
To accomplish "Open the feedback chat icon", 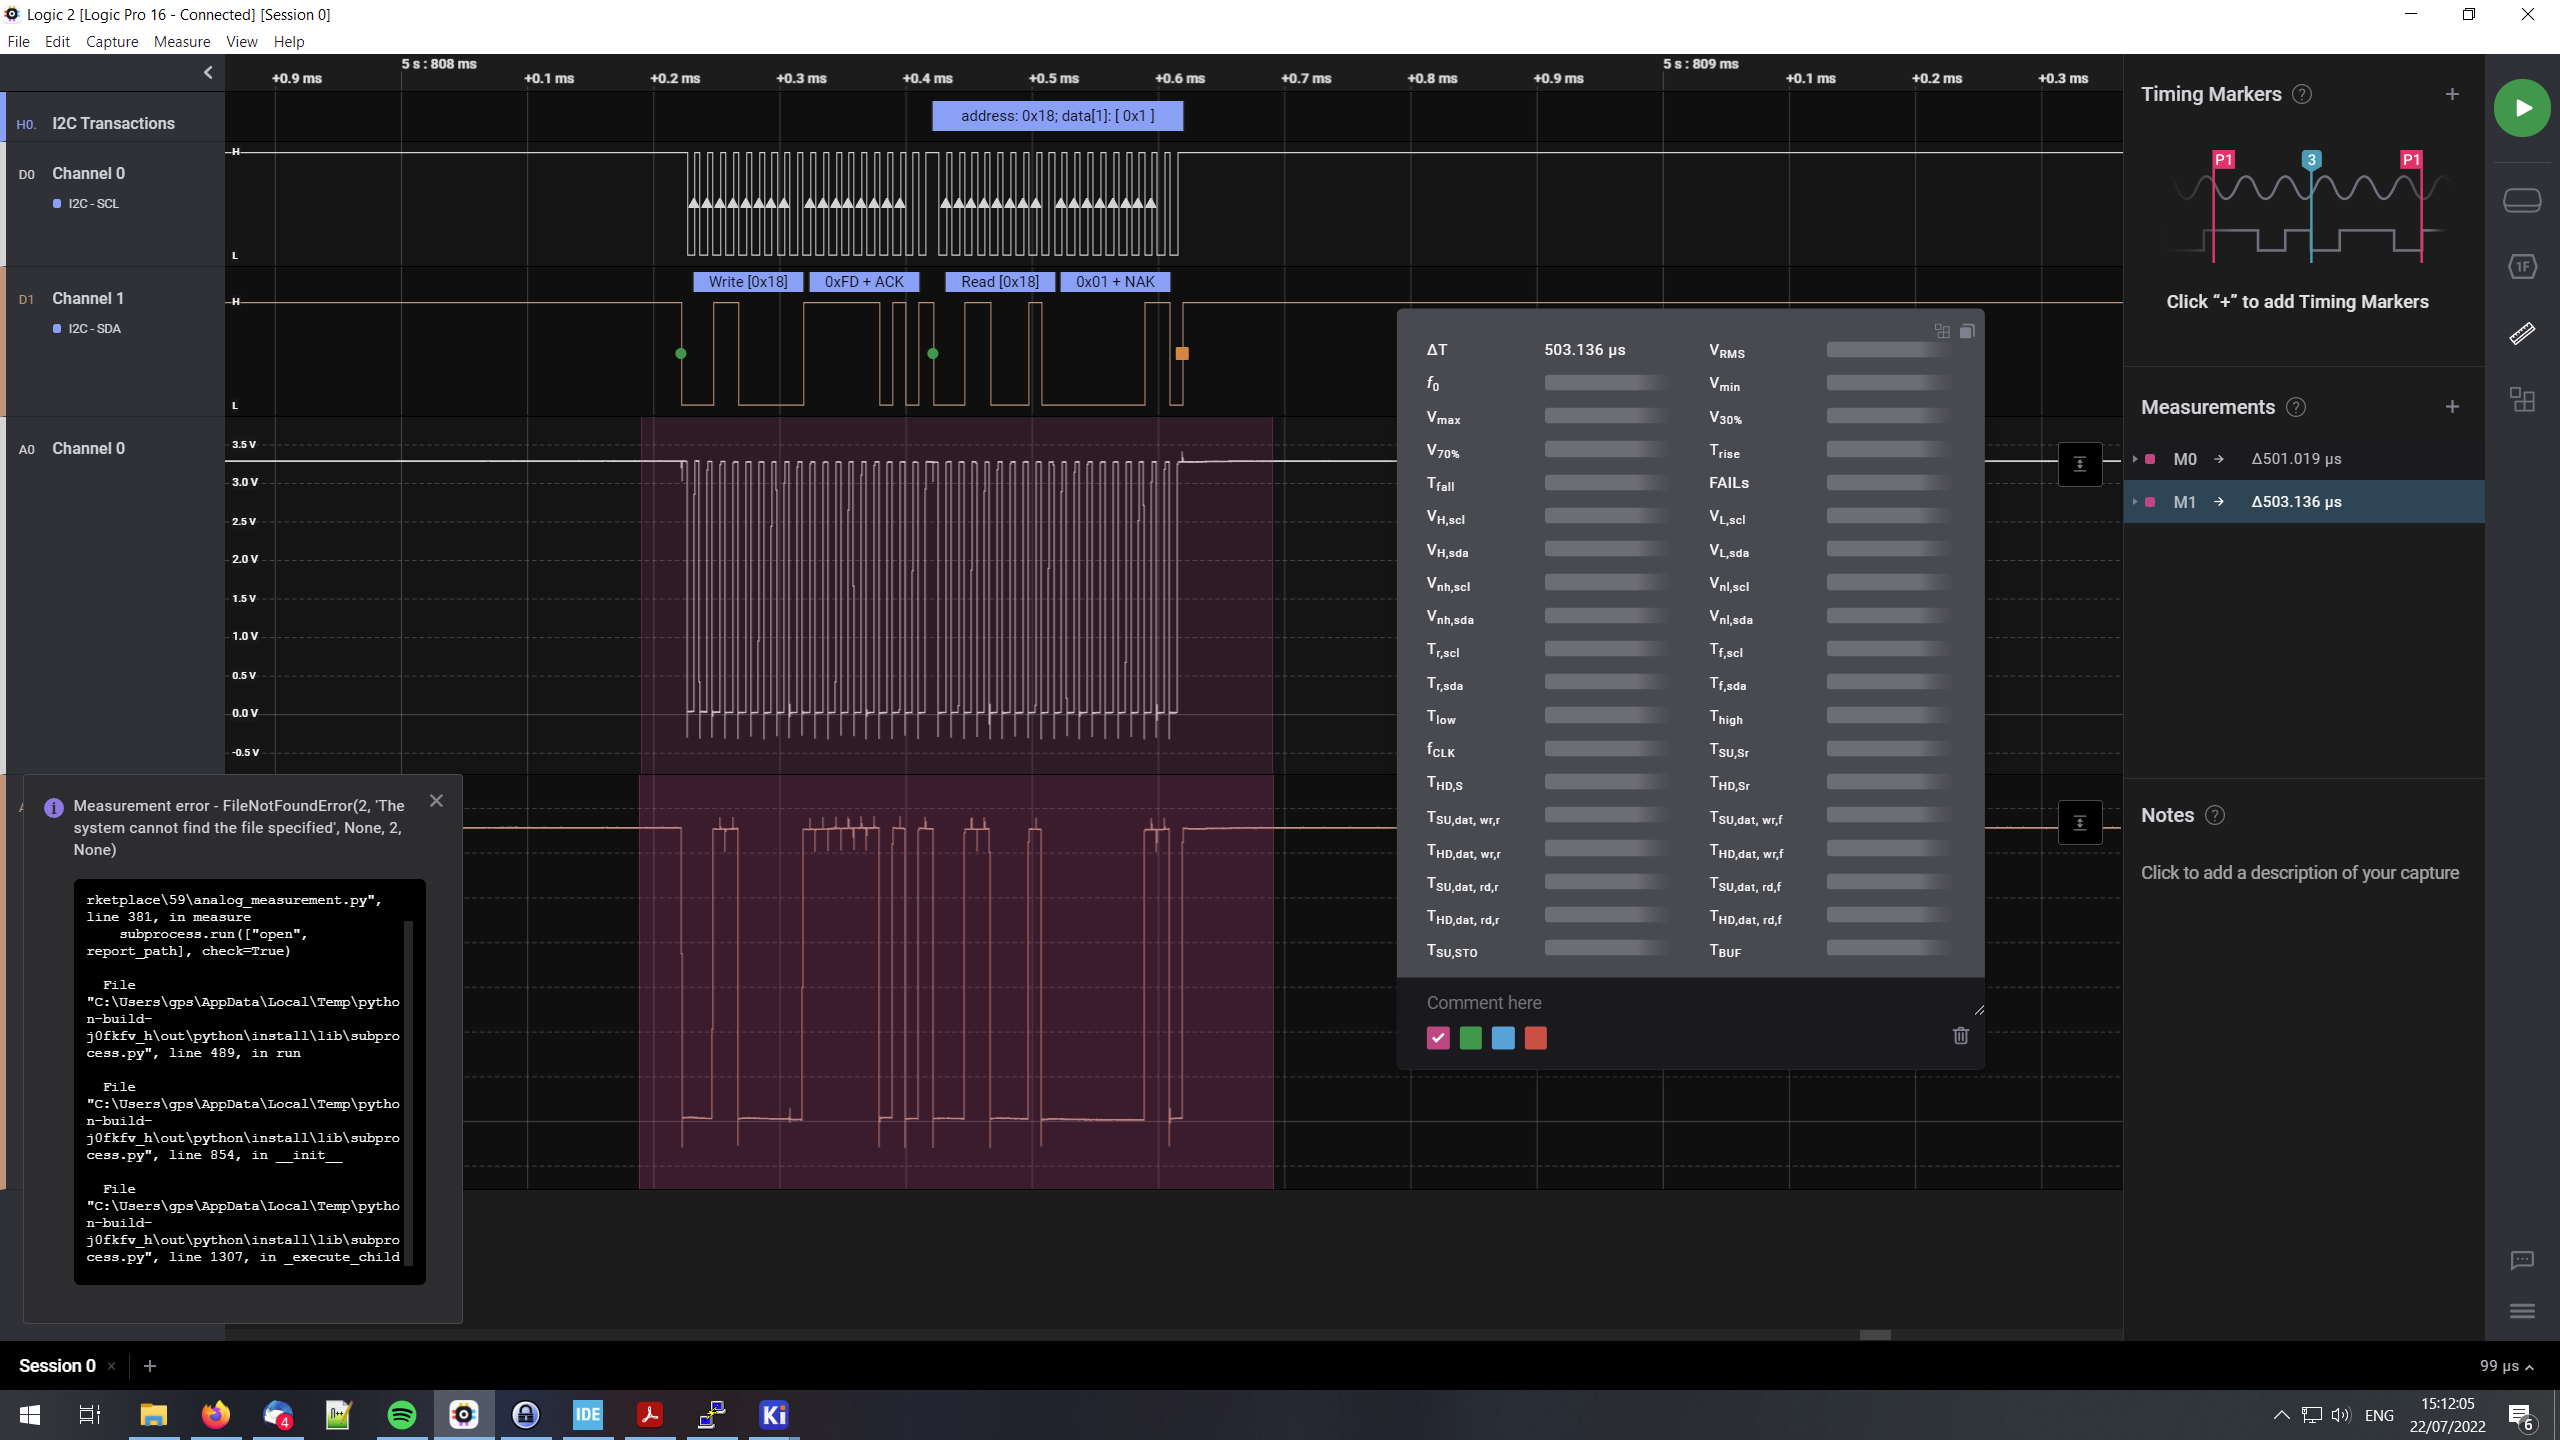I will point(2521,1260).
